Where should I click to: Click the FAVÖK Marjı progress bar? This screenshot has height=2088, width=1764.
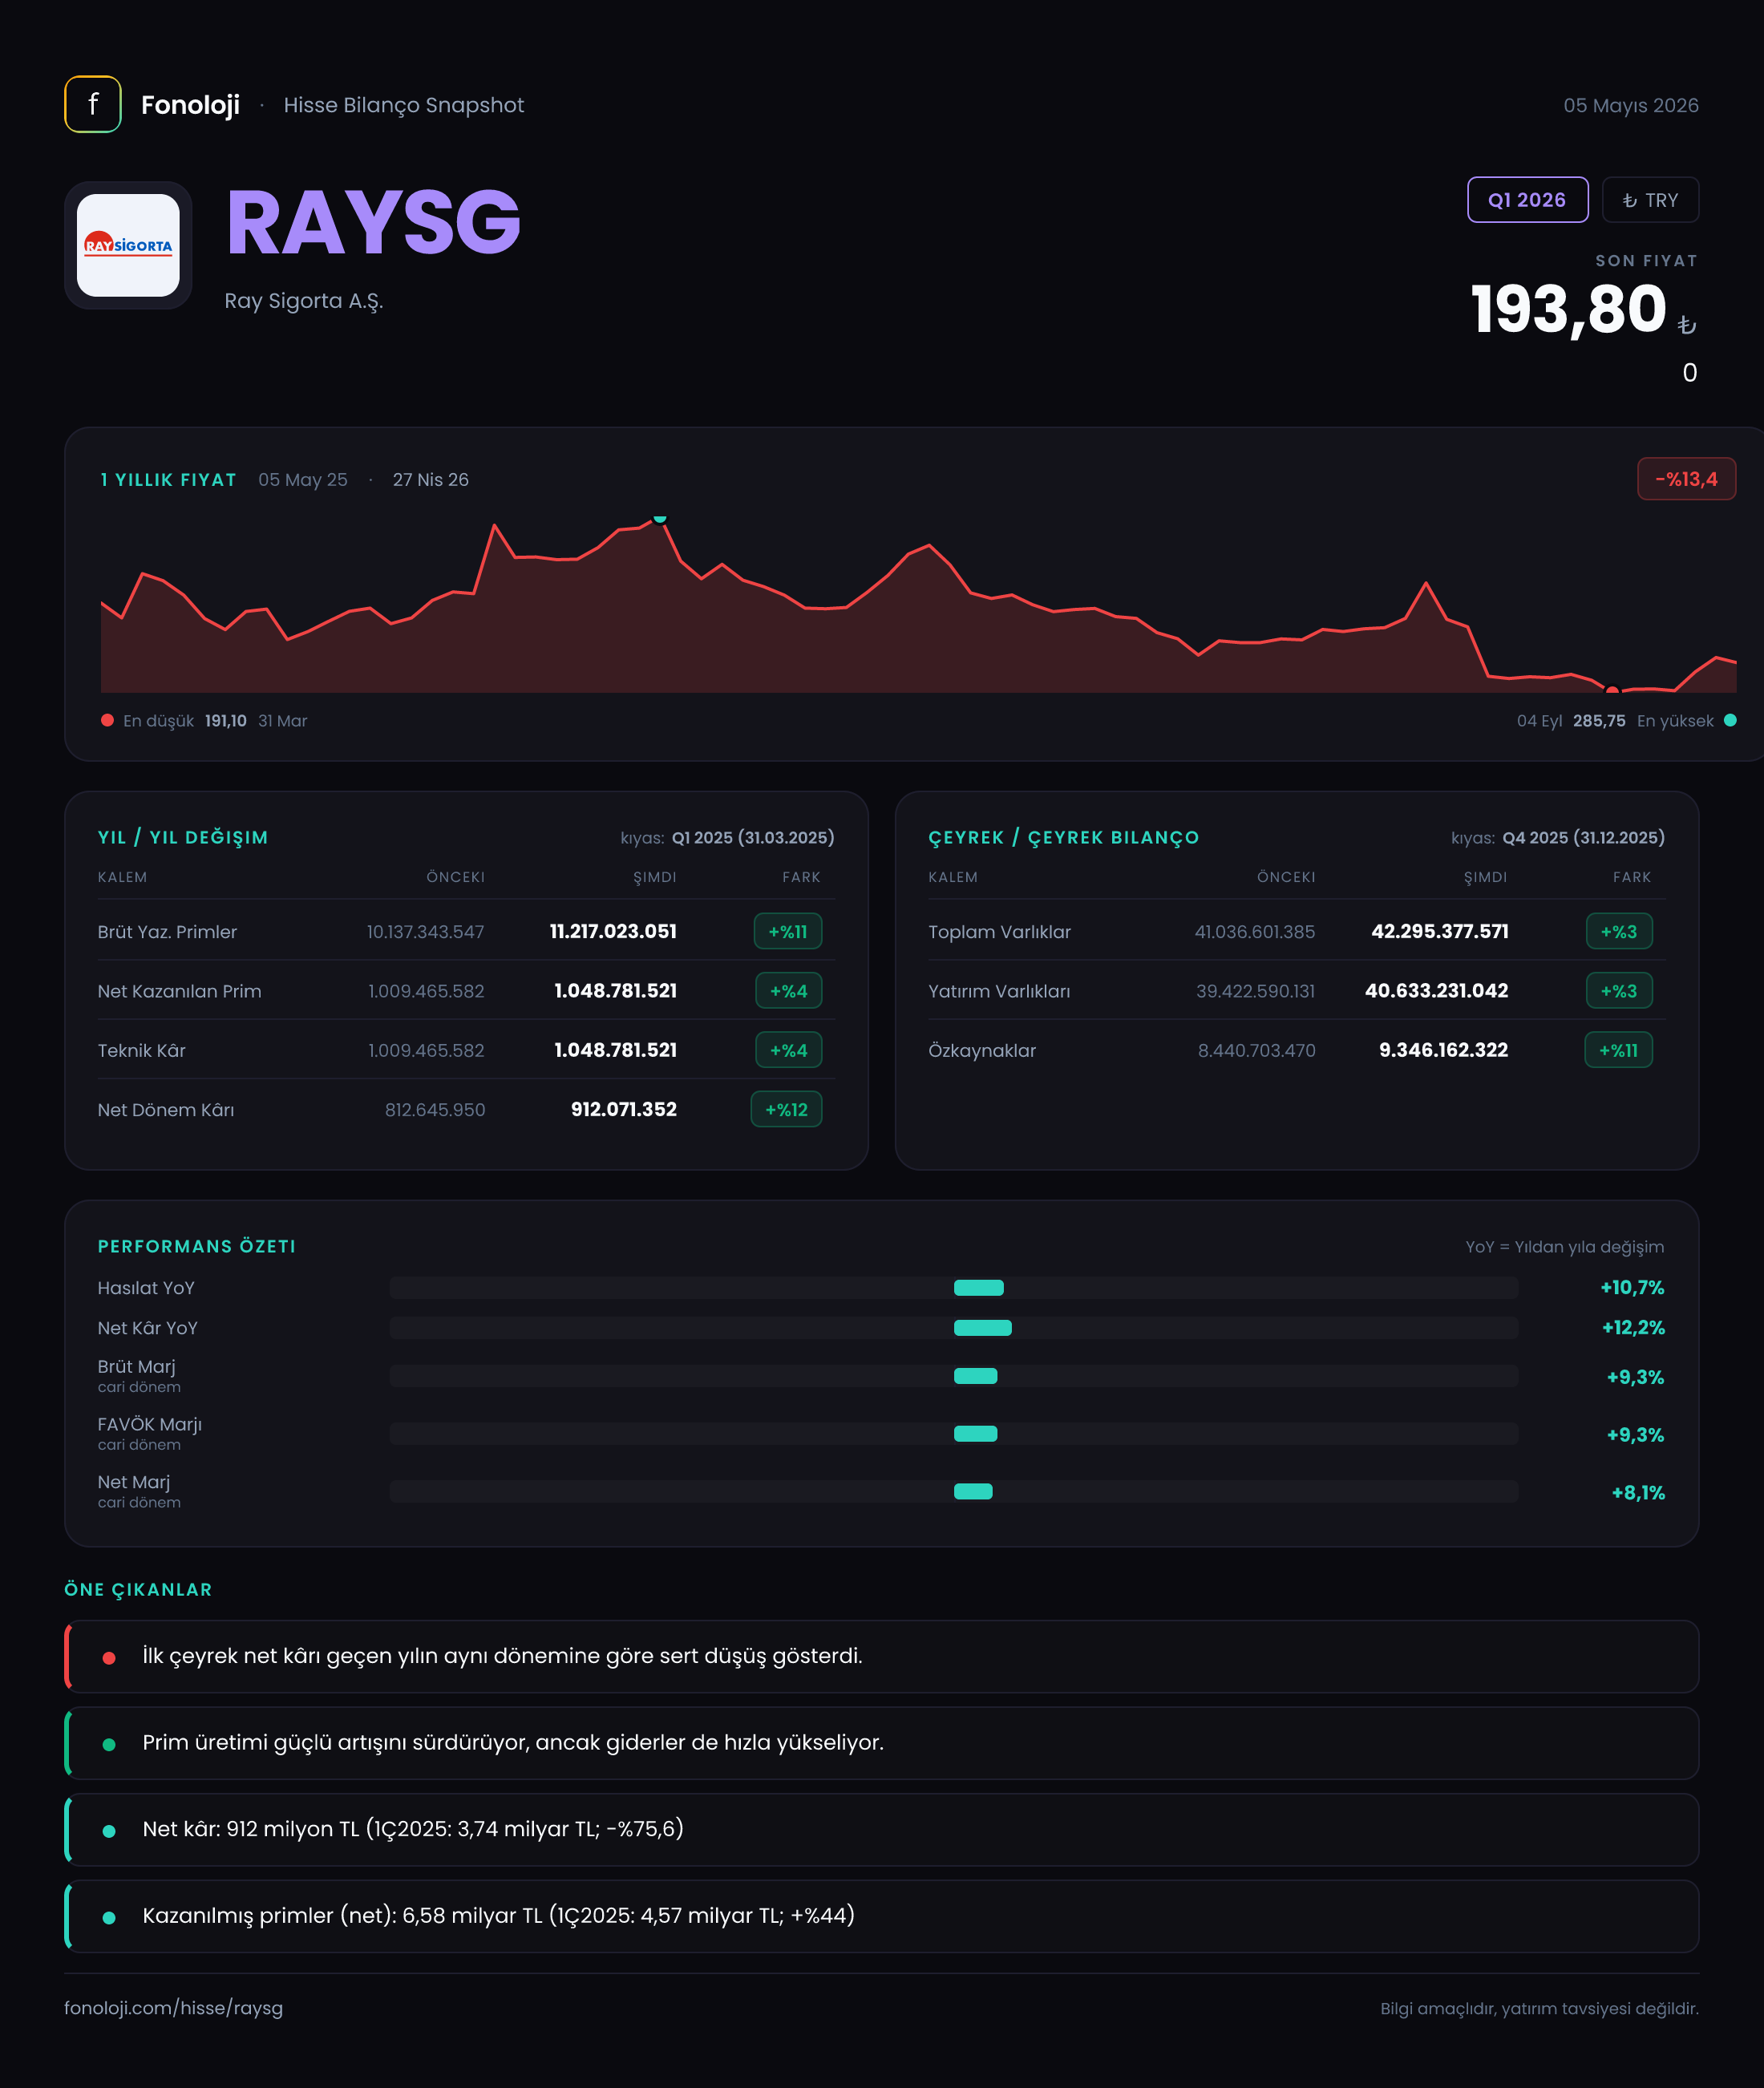[954, 1434]
